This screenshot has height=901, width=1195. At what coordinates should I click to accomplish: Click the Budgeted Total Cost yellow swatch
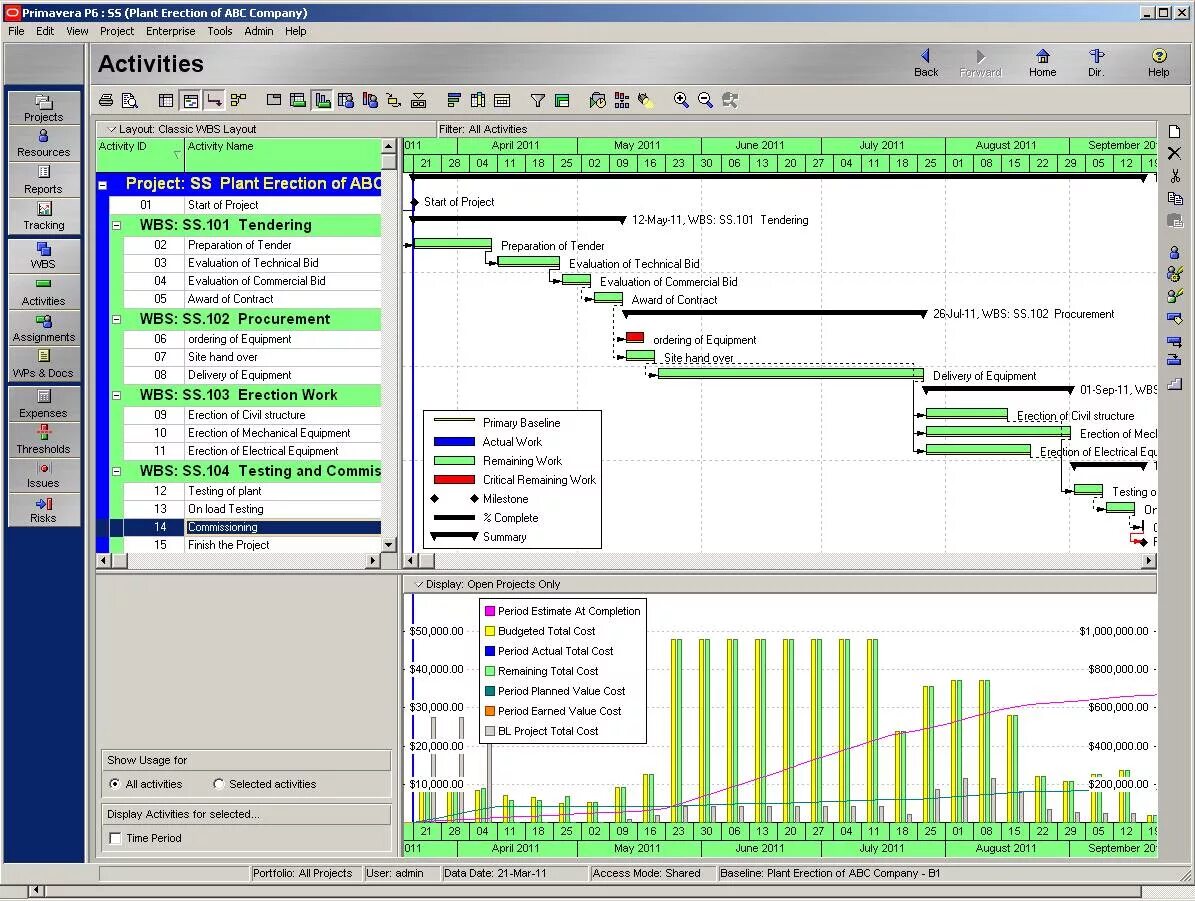(490, 631)
